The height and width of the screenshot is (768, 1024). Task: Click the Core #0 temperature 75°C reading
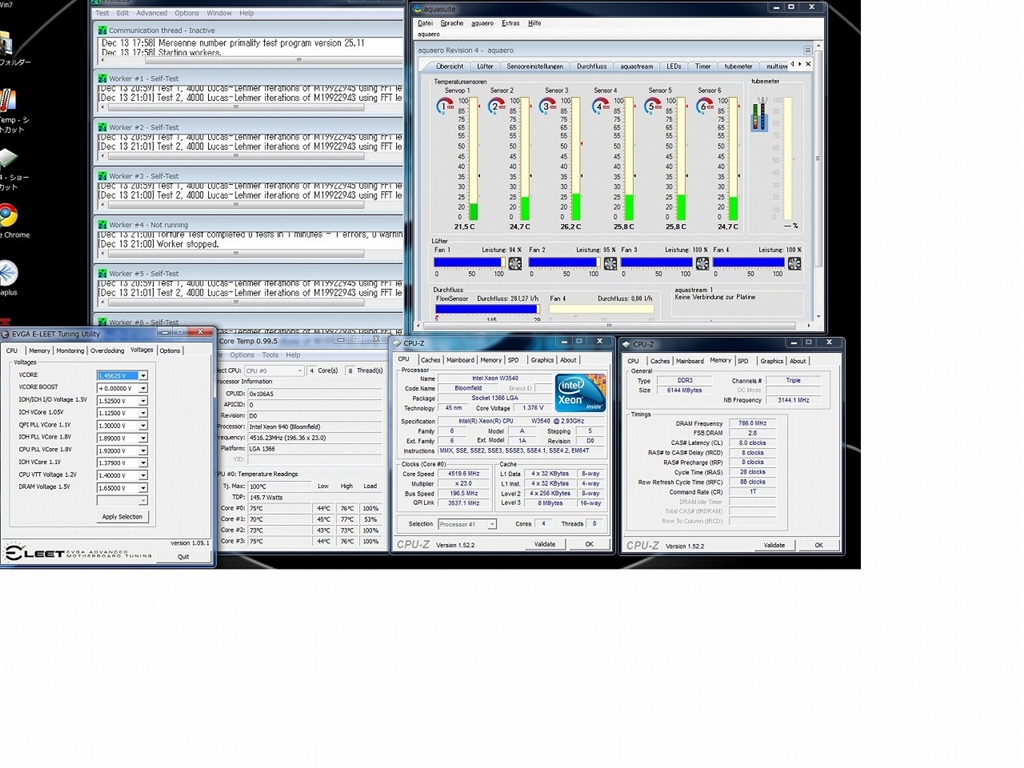click(x=256, y=508)
